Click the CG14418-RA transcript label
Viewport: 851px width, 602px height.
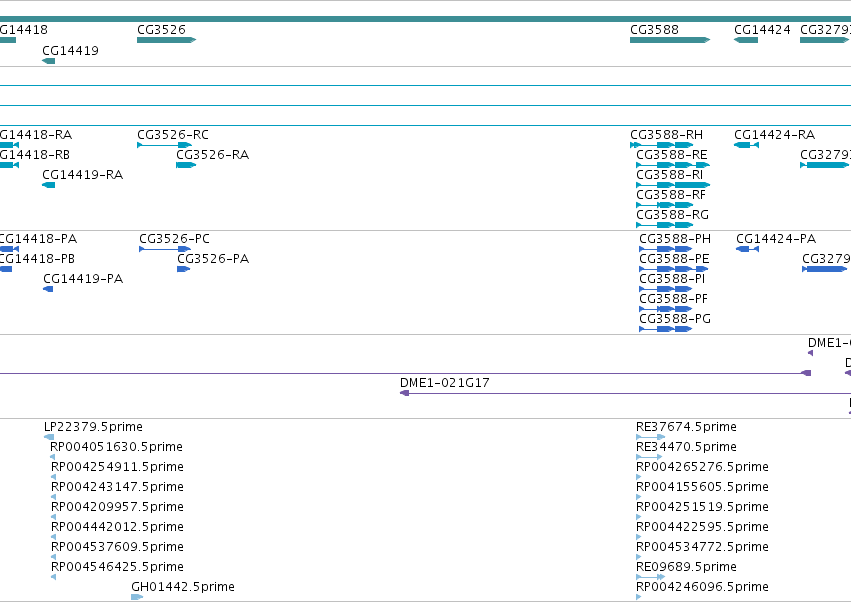(36, 135)
